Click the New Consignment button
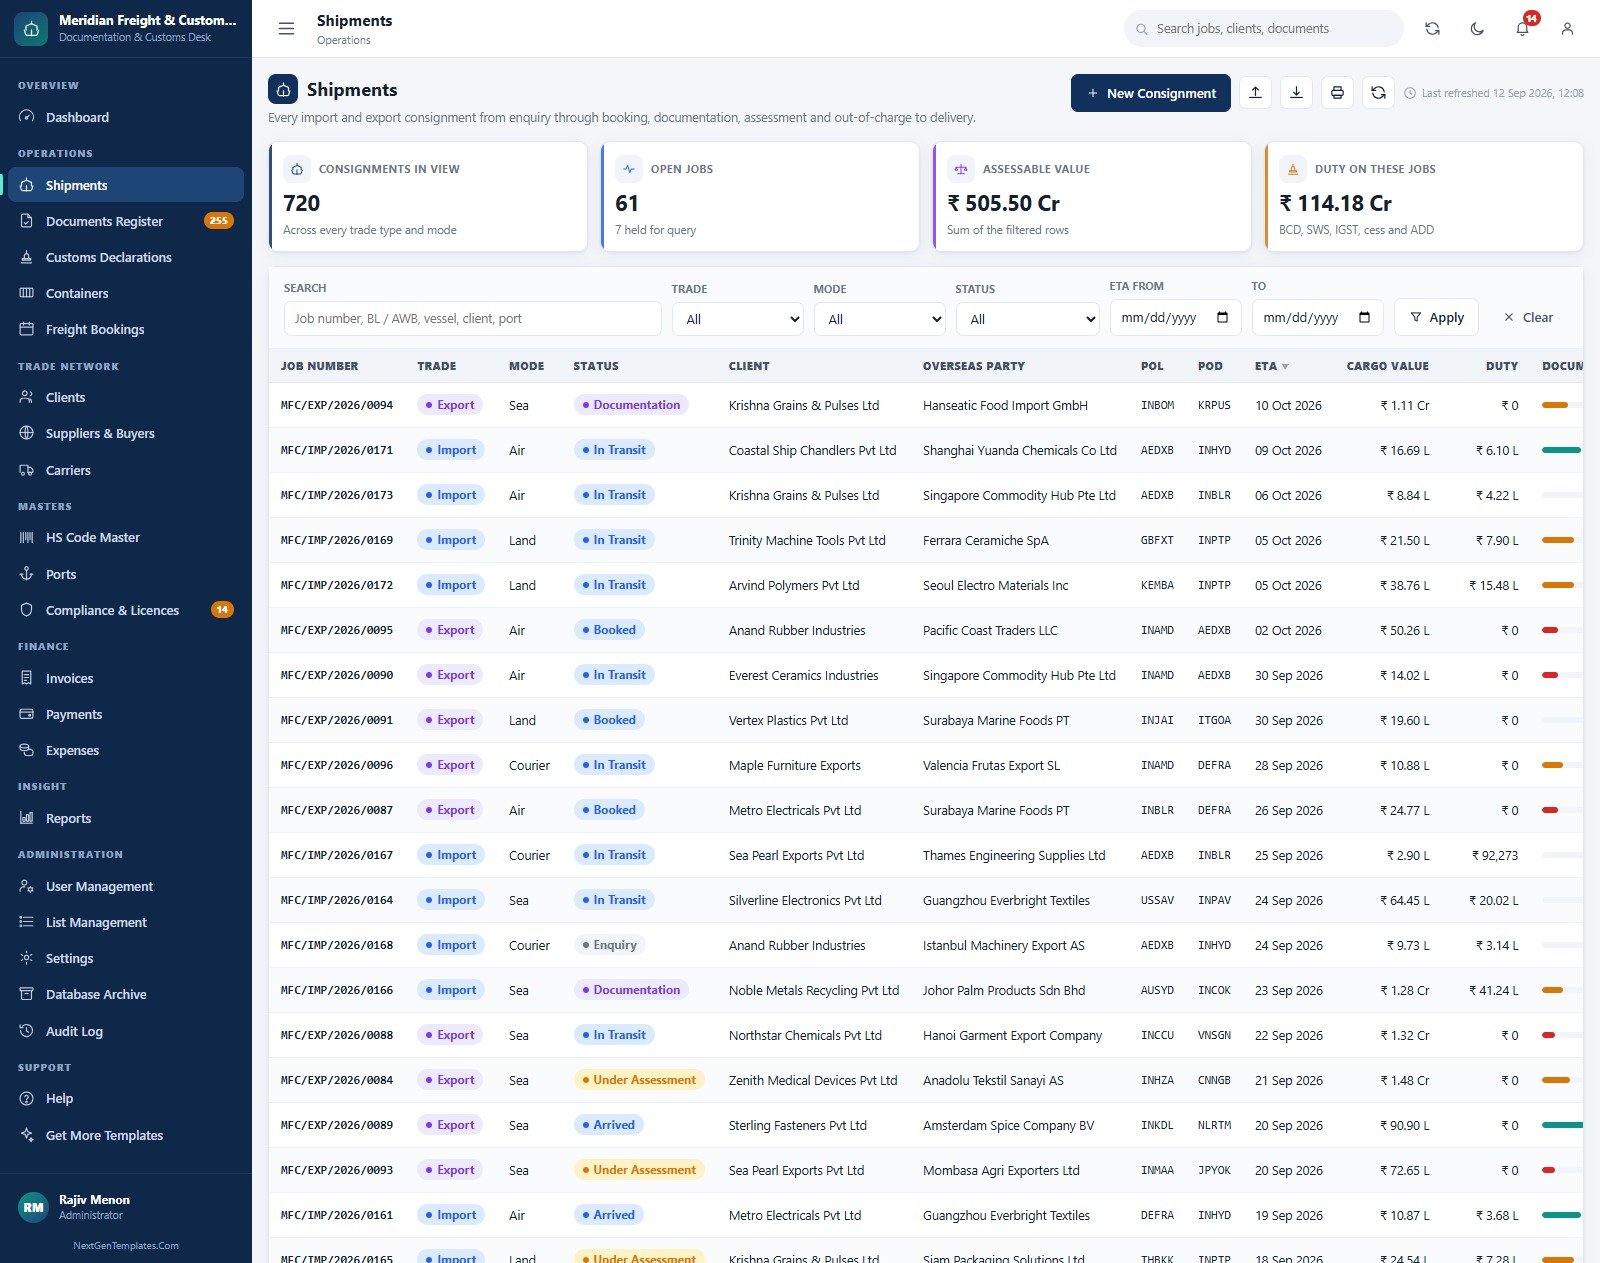This screenshot has height=1263, width=1600. [x=1150, y=93]
